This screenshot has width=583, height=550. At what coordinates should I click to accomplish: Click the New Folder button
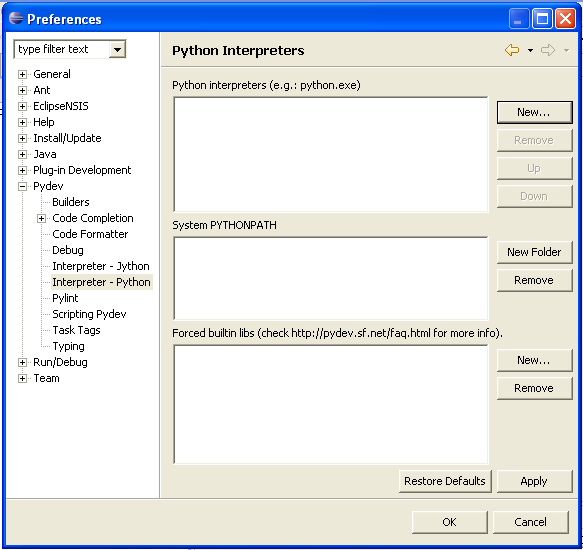(x=534, y=252)
